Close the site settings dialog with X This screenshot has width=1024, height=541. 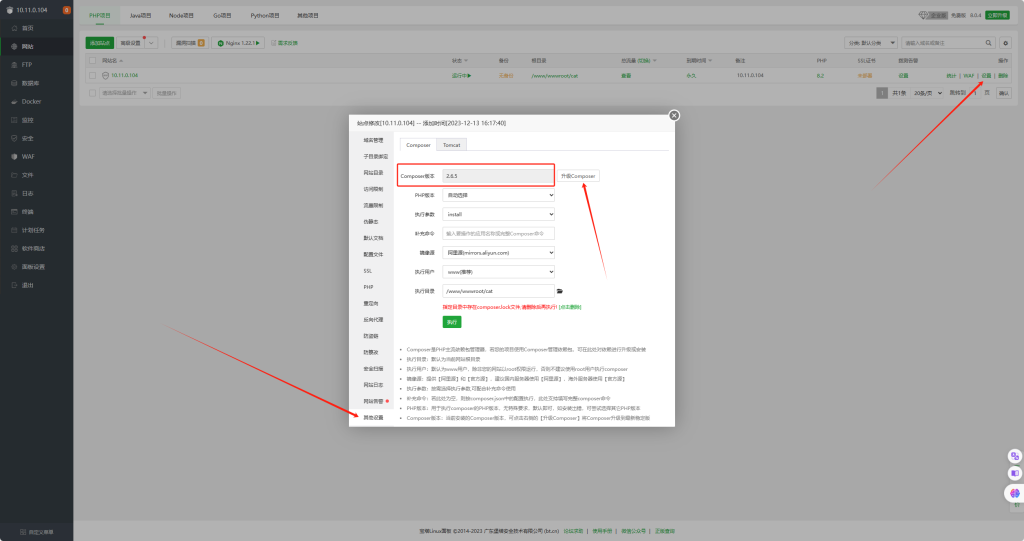(674, 115)
